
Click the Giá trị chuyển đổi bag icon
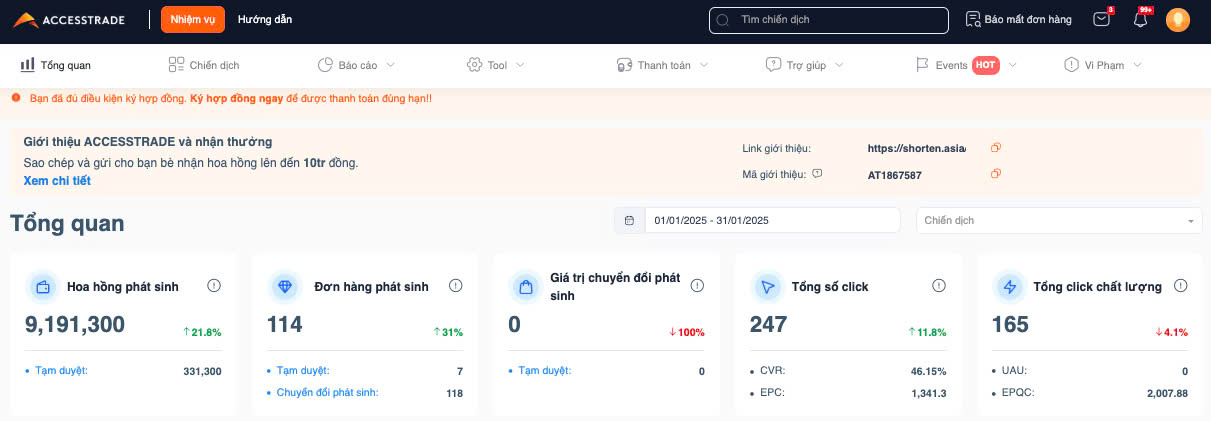(526, 287)
